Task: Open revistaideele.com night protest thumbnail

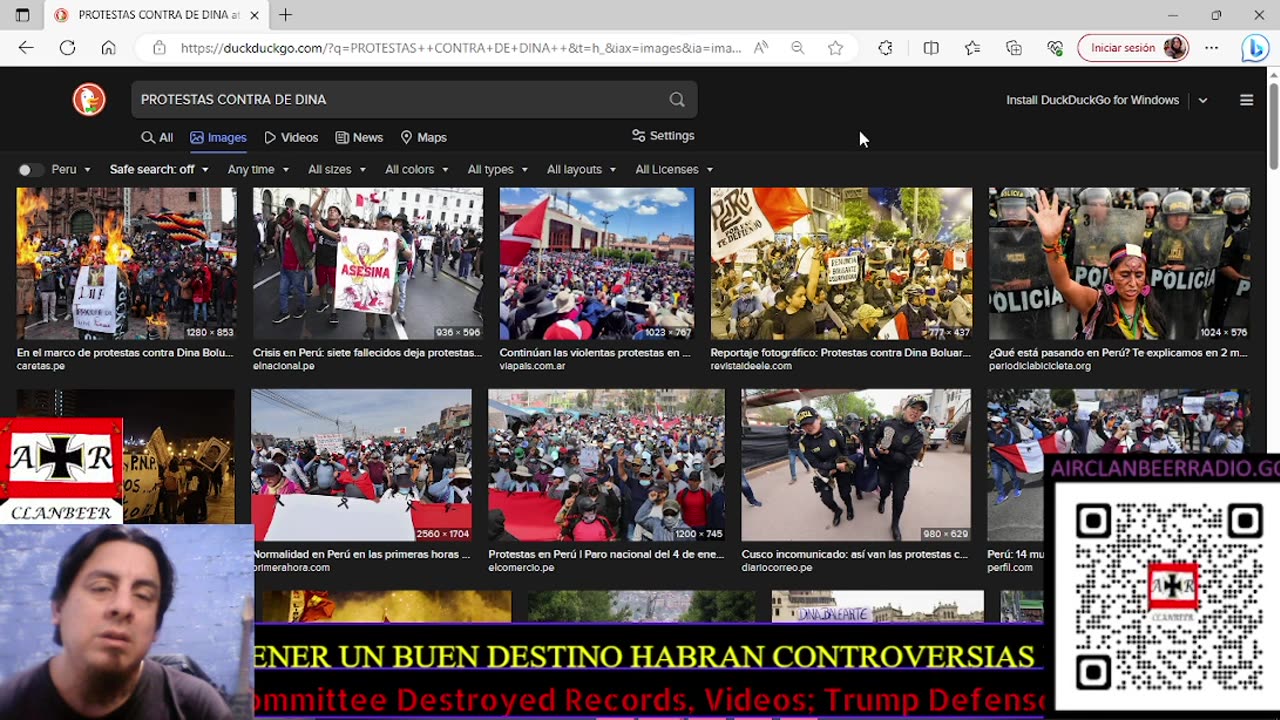Action: pyautogui.click(x=841, y=264)
